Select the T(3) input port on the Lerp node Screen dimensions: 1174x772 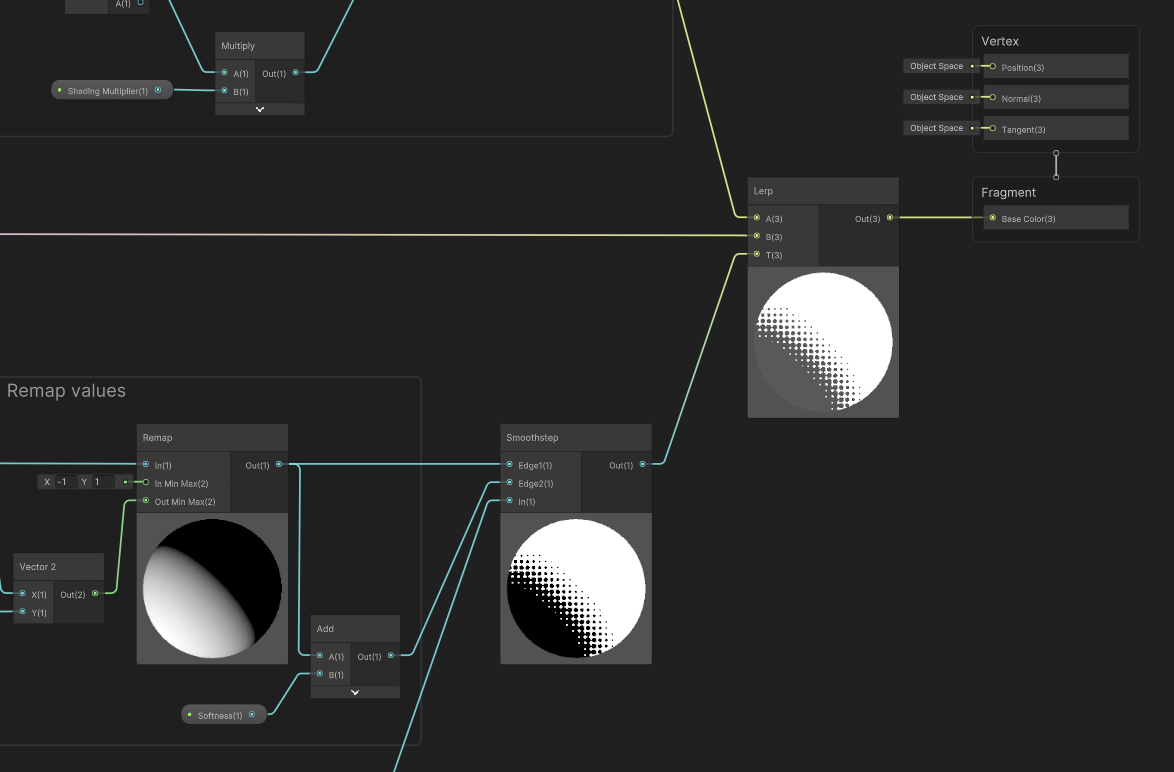758,254
